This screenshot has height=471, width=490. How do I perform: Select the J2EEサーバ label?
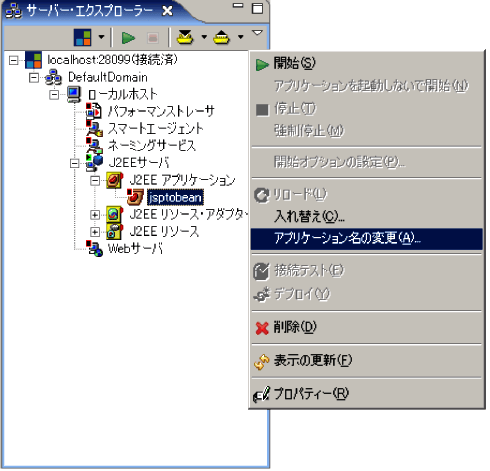[x=139, y=163]
